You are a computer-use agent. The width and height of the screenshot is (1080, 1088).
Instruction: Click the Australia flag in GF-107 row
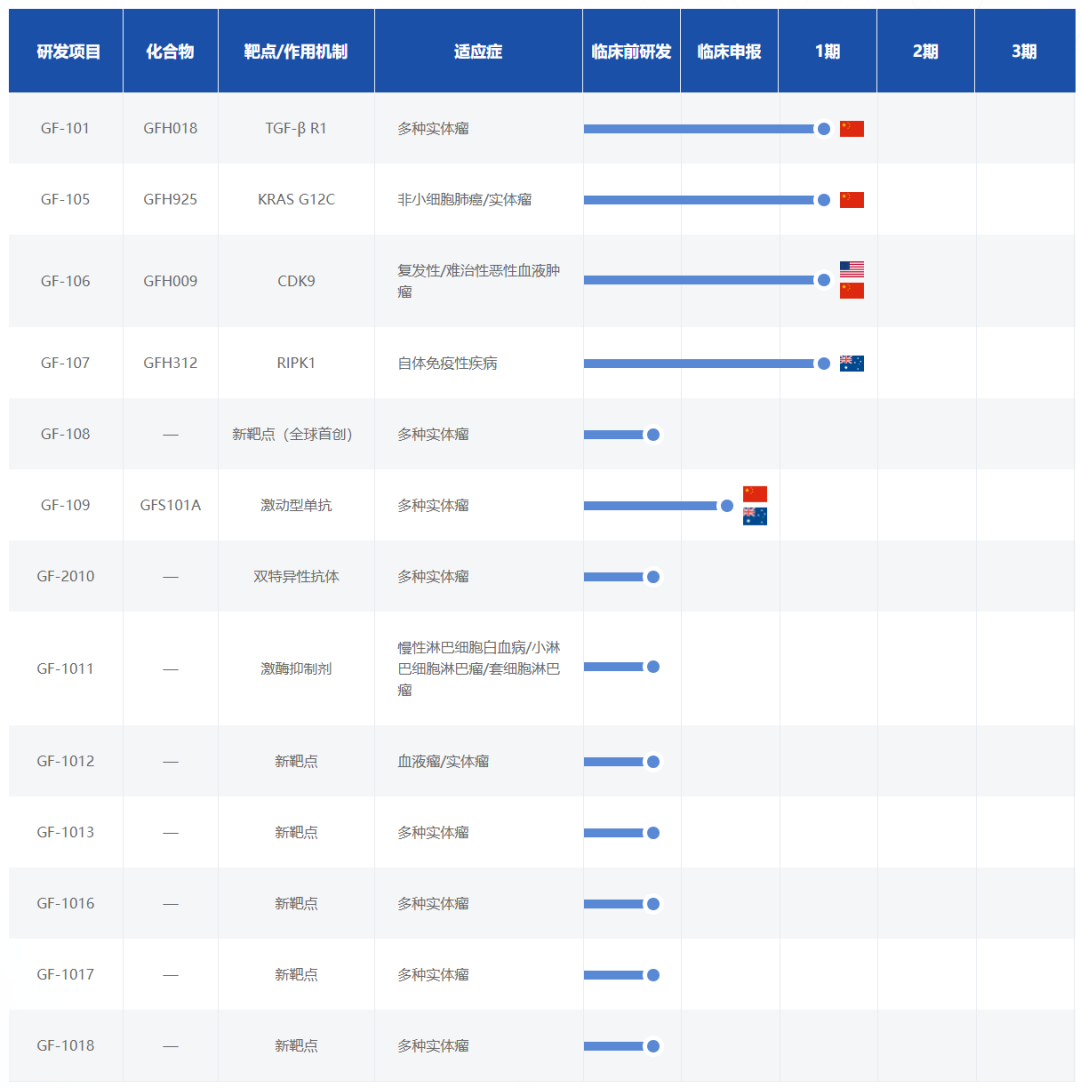click(852, 364)
